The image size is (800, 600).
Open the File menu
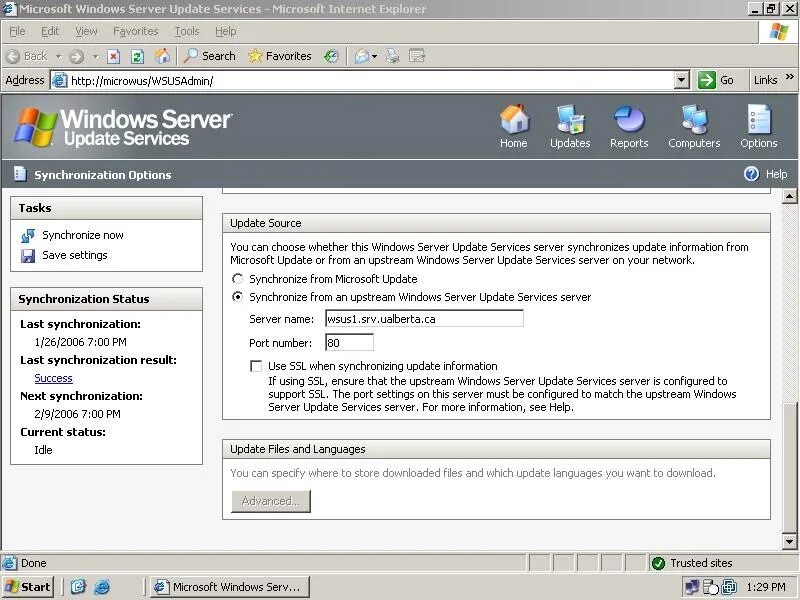tap(17, 31)
